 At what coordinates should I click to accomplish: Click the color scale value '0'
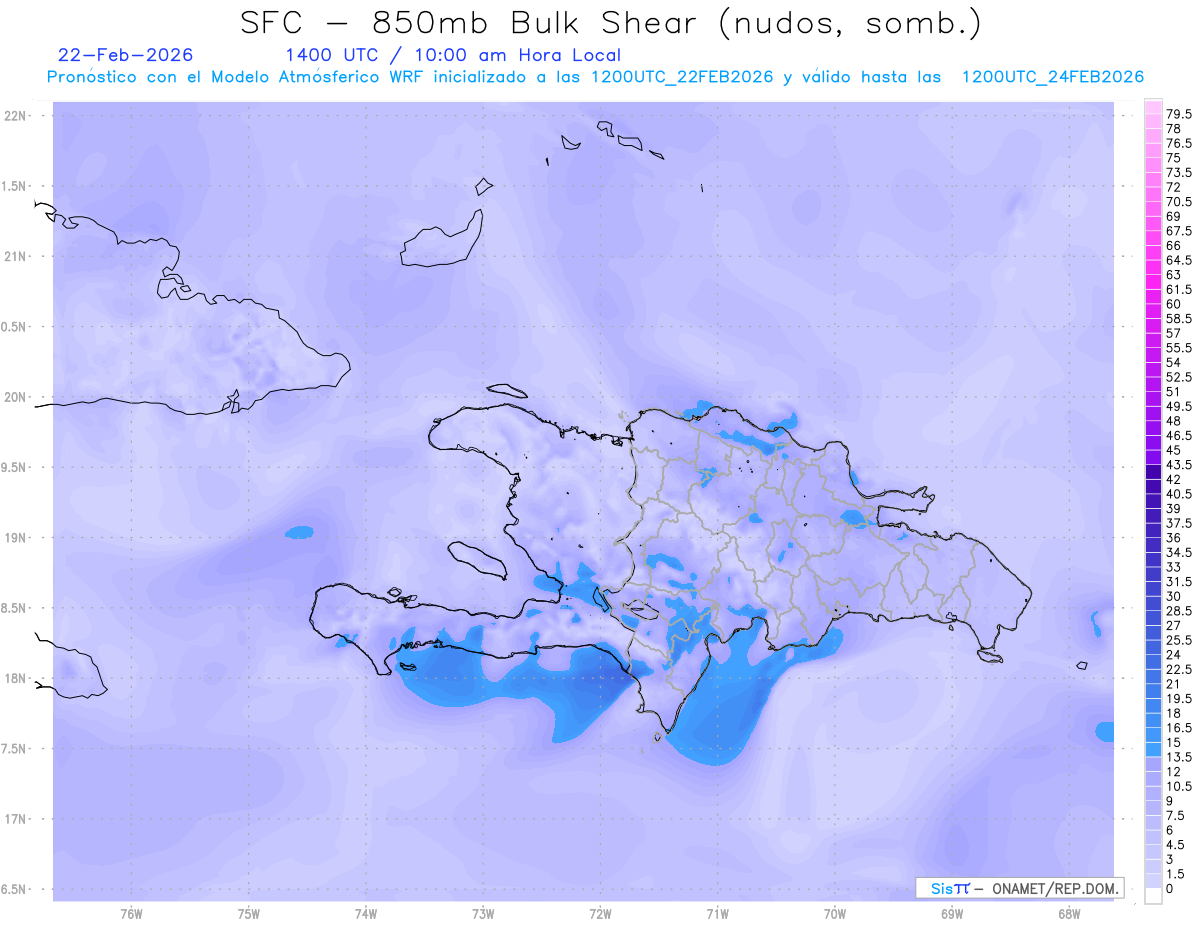coord(1170,889)
